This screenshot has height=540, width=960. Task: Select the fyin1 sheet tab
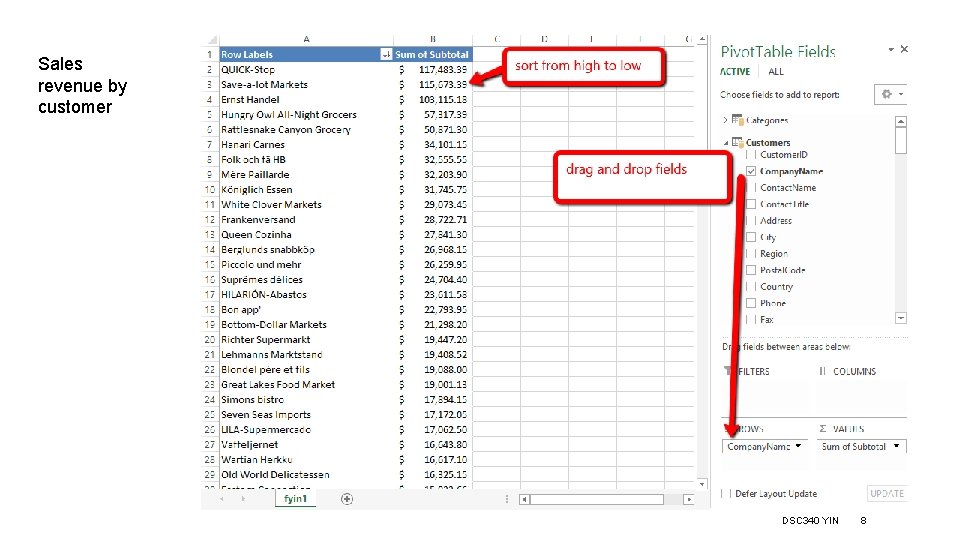pyautogui.click(x=295, y=499)
